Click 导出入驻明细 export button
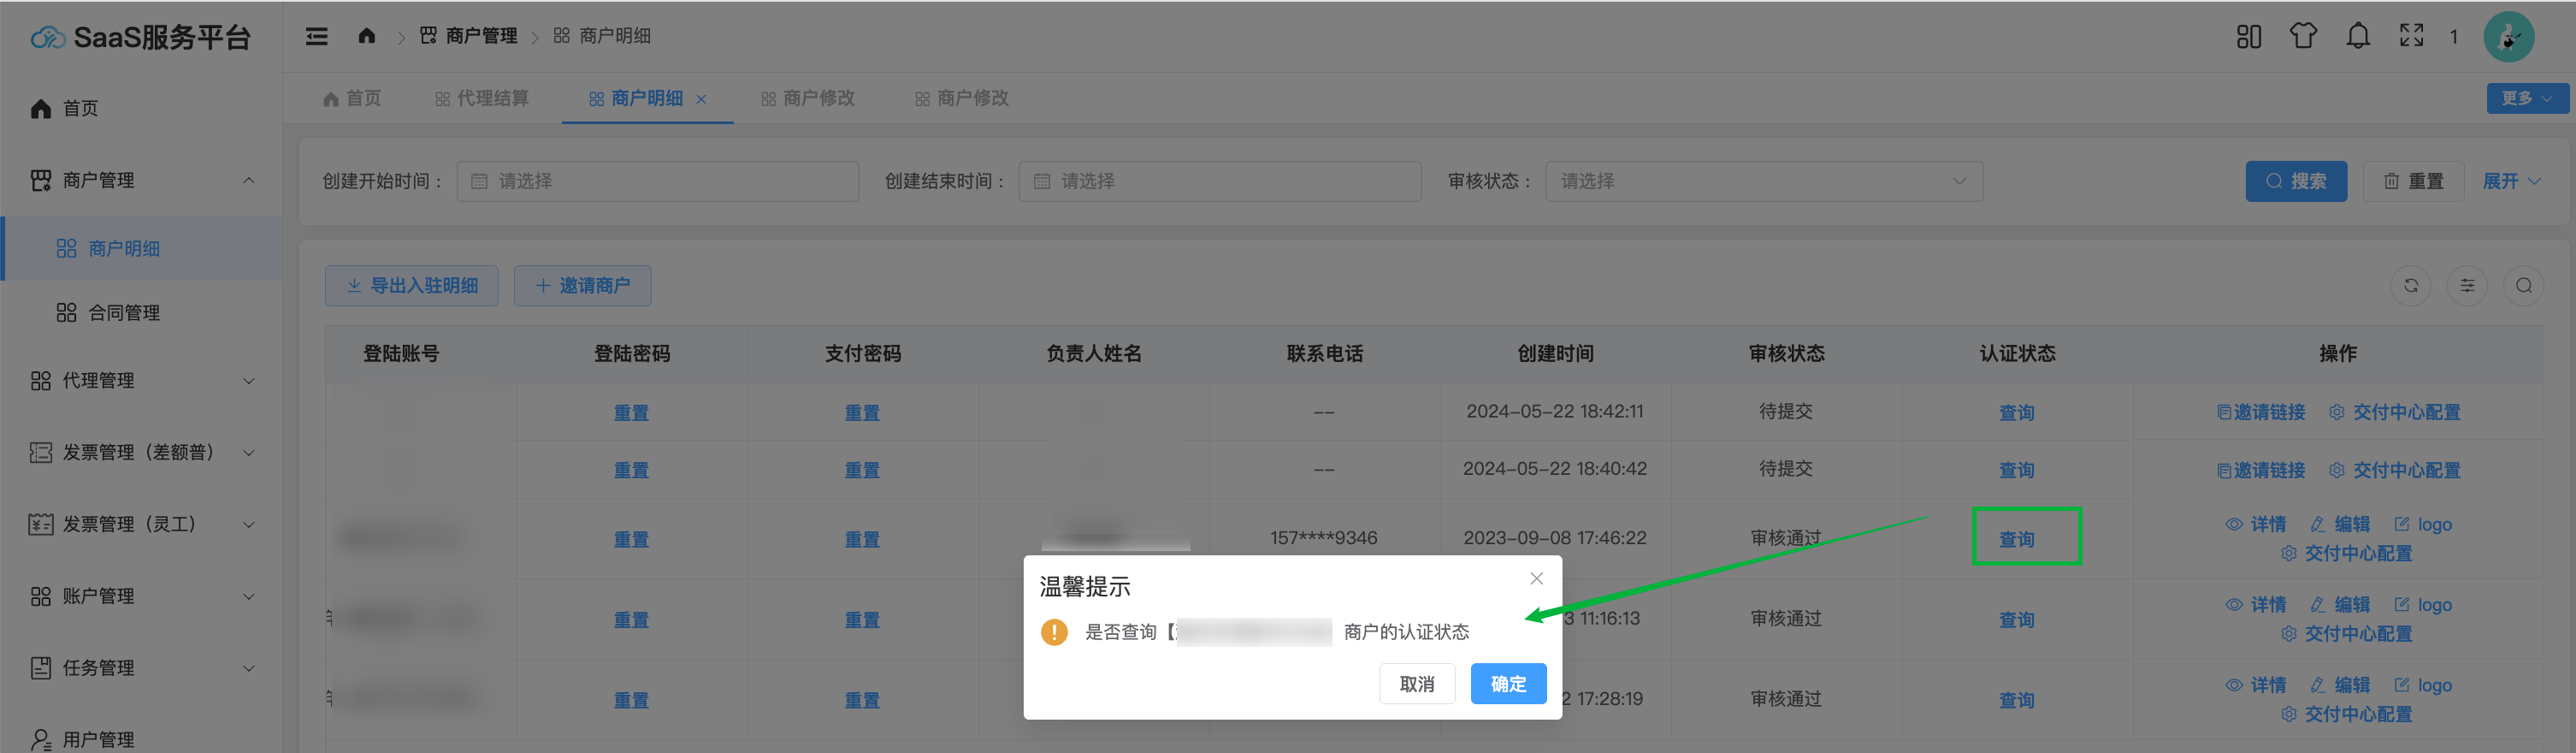The width and height of the screenshot is (2576, 753). tap(411, 286)
